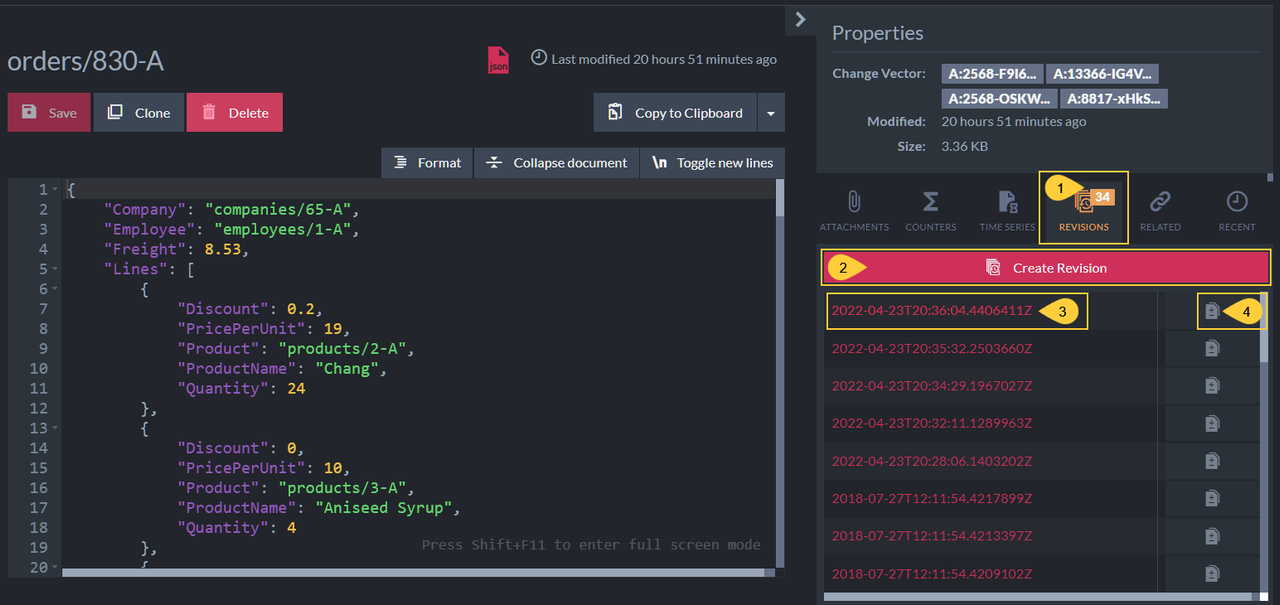Collapse the root object at line 1

coord(54,190)
